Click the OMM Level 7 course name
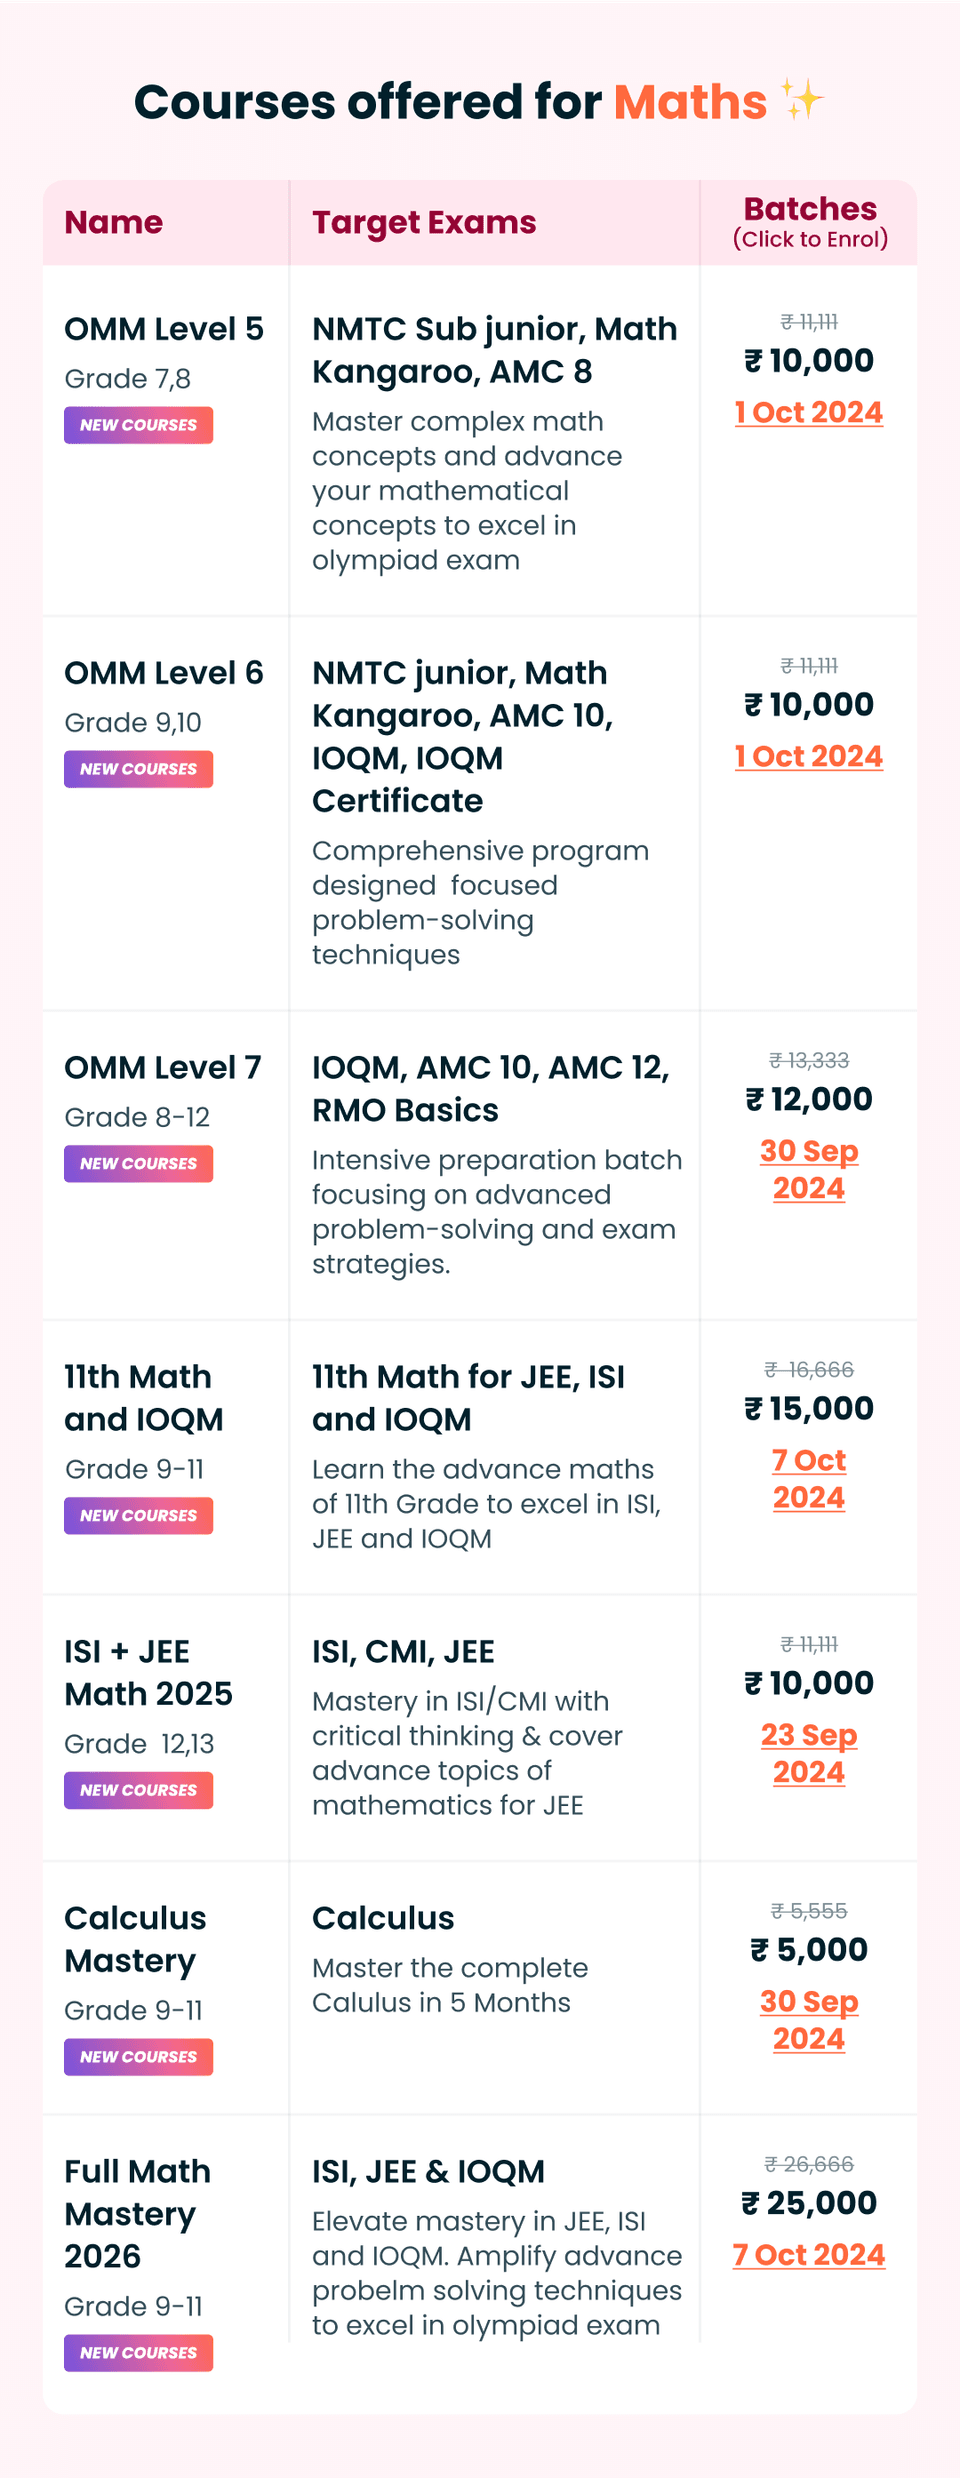The width and height of the screenshot is (960, 2478). click(x=163, y=1067)
